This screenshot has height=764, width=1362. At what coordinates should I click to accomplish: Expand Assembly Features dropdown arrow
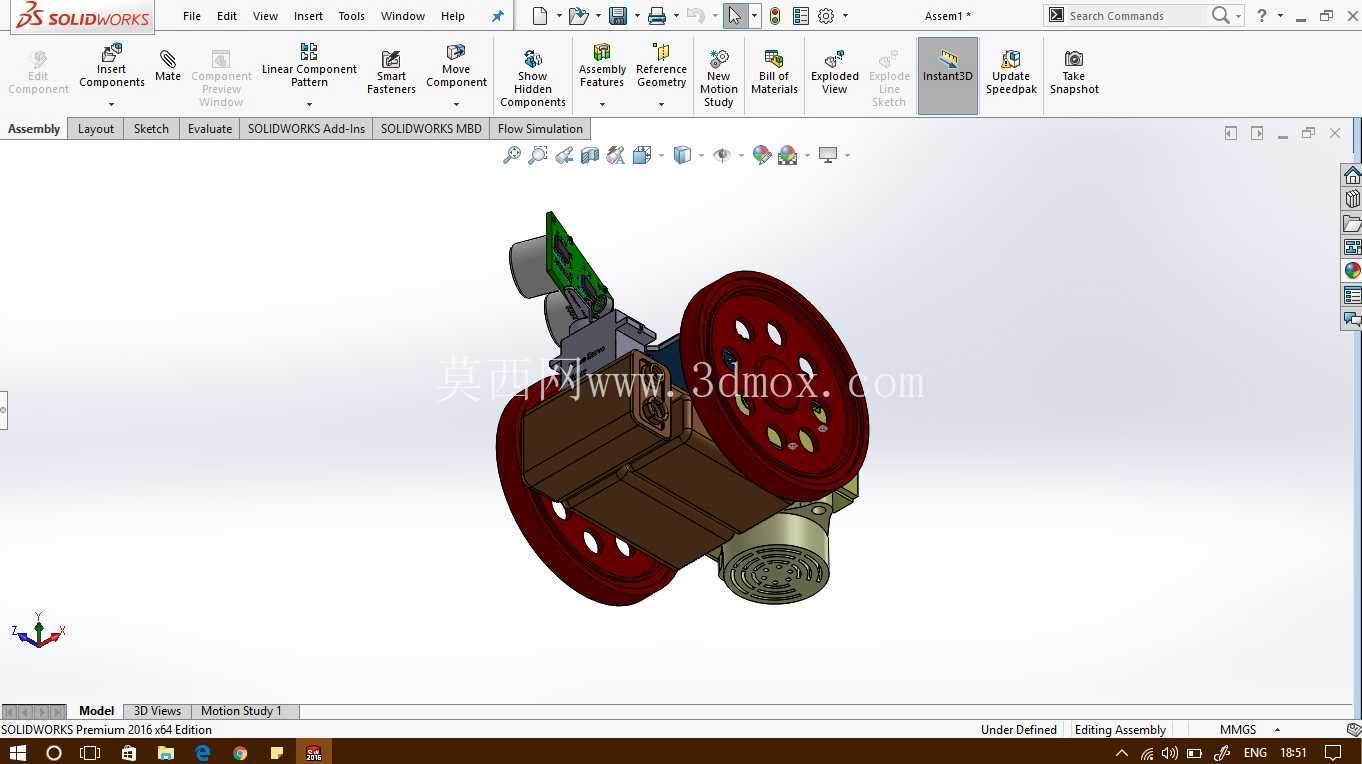(602, 104)
